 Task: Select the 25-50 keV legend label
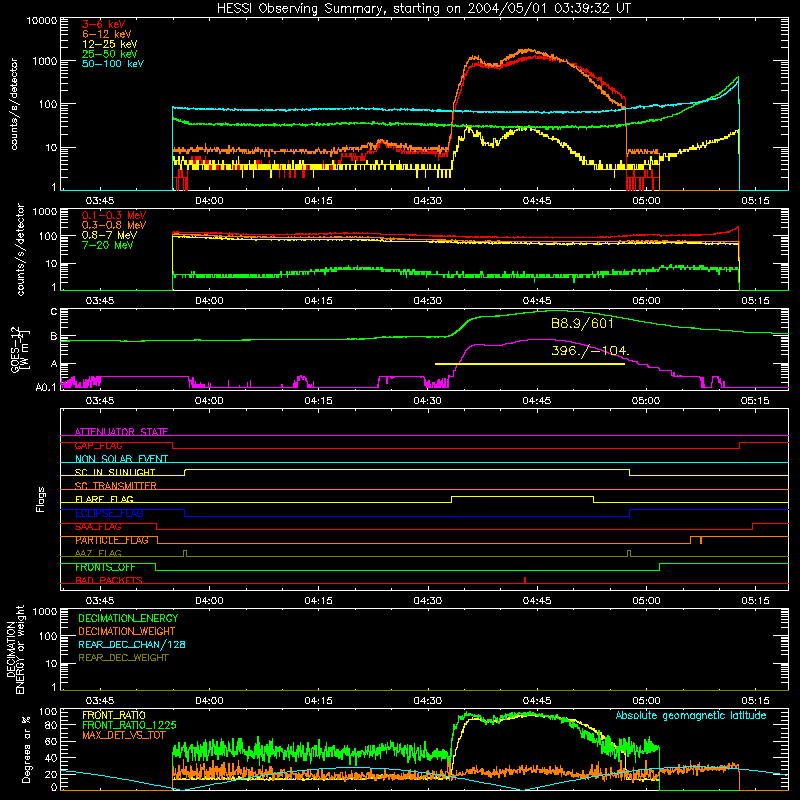point(110,54)
